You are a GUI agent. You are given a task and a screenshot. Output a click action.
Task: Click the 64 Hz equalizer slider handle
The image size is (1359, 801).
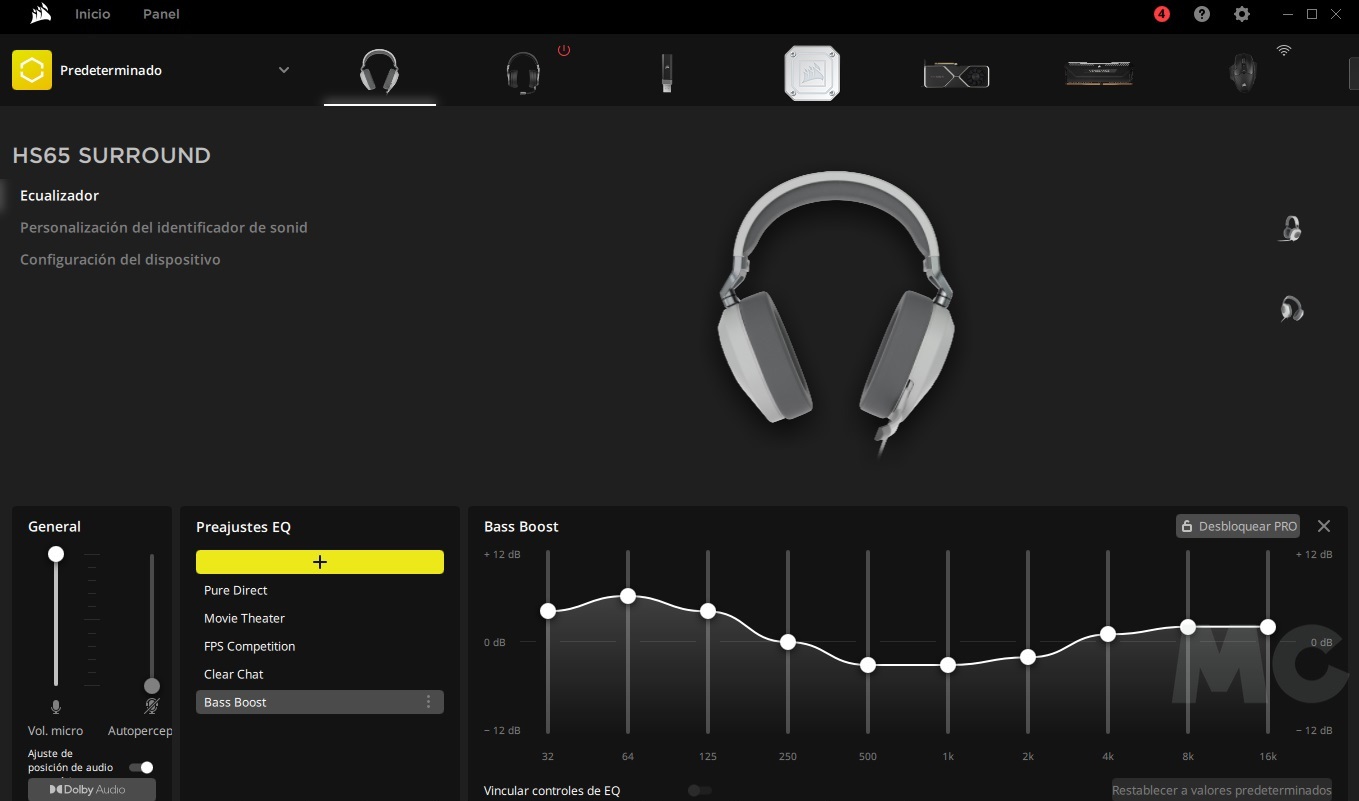628,596
